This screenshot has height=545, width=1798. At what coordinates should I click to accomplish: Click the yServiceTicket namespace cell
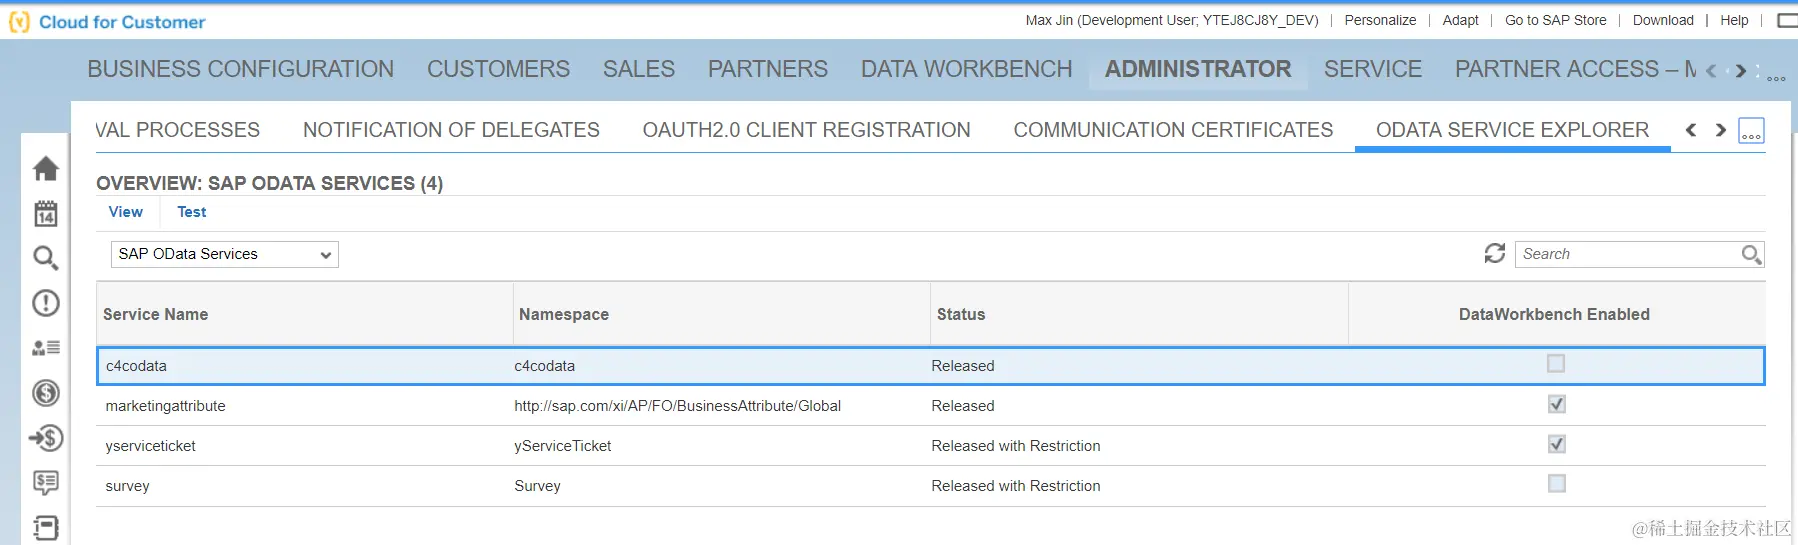pyautogui.click(x=562, y=446)
